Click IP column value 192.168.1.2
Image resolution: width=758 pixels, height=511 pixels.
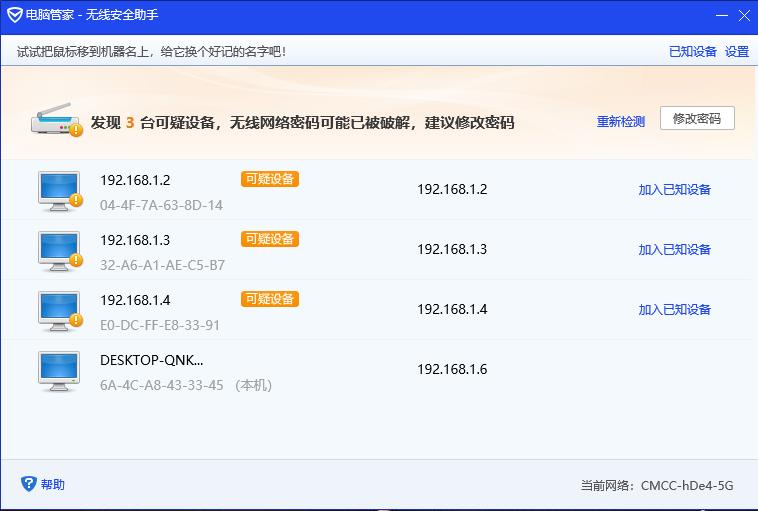pos(452,189)
